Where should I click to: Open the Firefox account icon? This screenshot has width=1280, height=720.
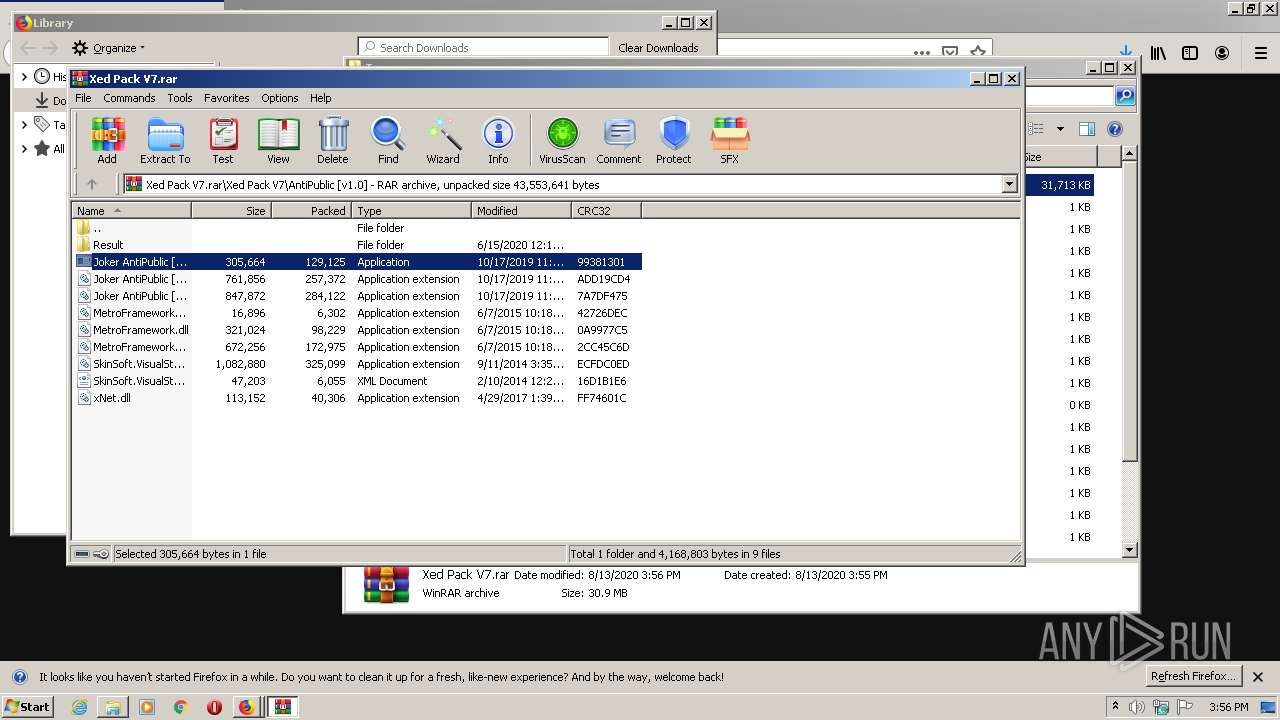click(x=1222, y=53)
